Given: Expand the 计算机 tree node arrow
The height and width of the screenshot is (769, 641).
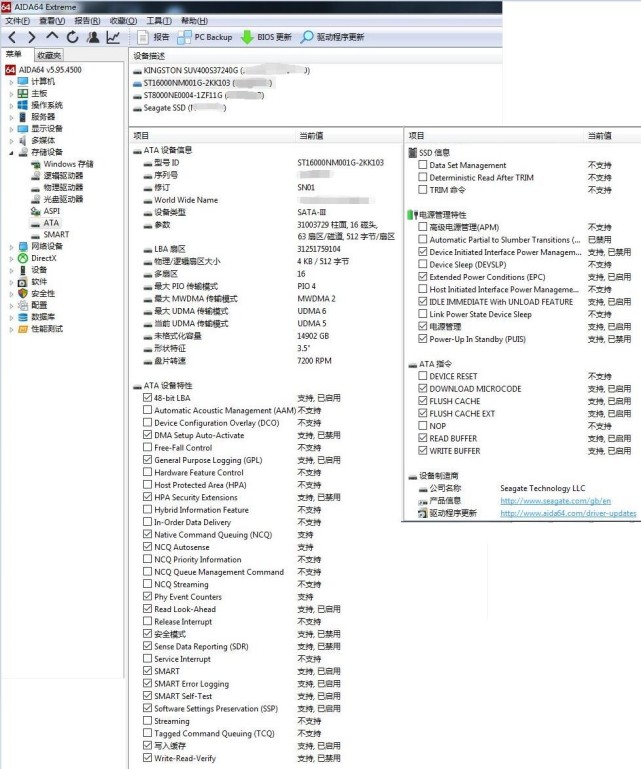Looking at the screenshot, I should (11, 82).
